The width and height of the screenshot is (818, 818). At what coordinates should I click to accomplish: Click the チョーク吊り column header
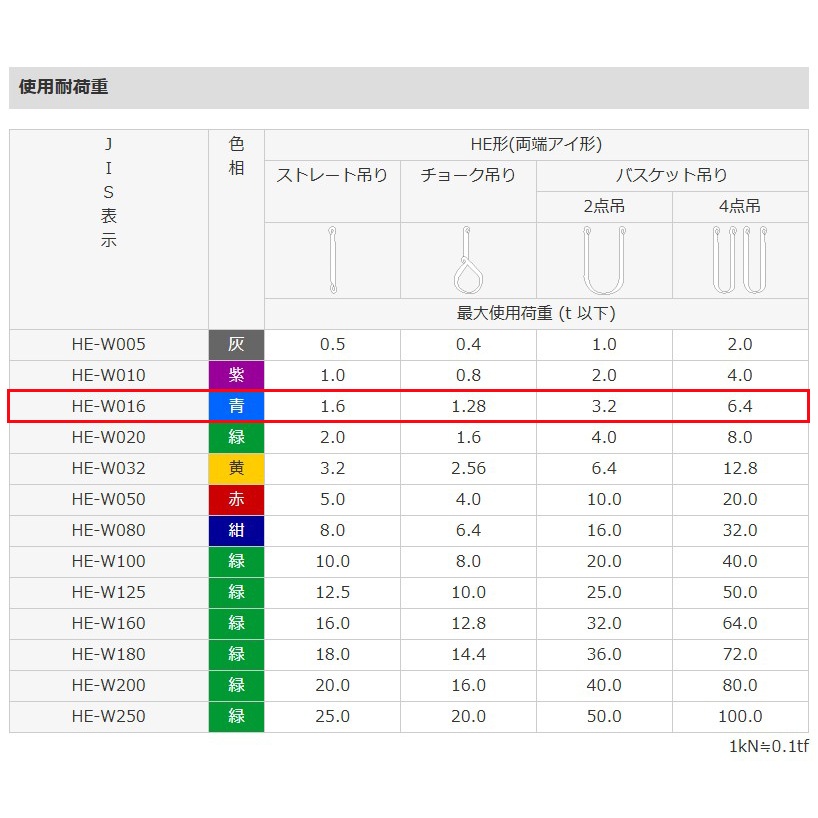coord(468,176)
